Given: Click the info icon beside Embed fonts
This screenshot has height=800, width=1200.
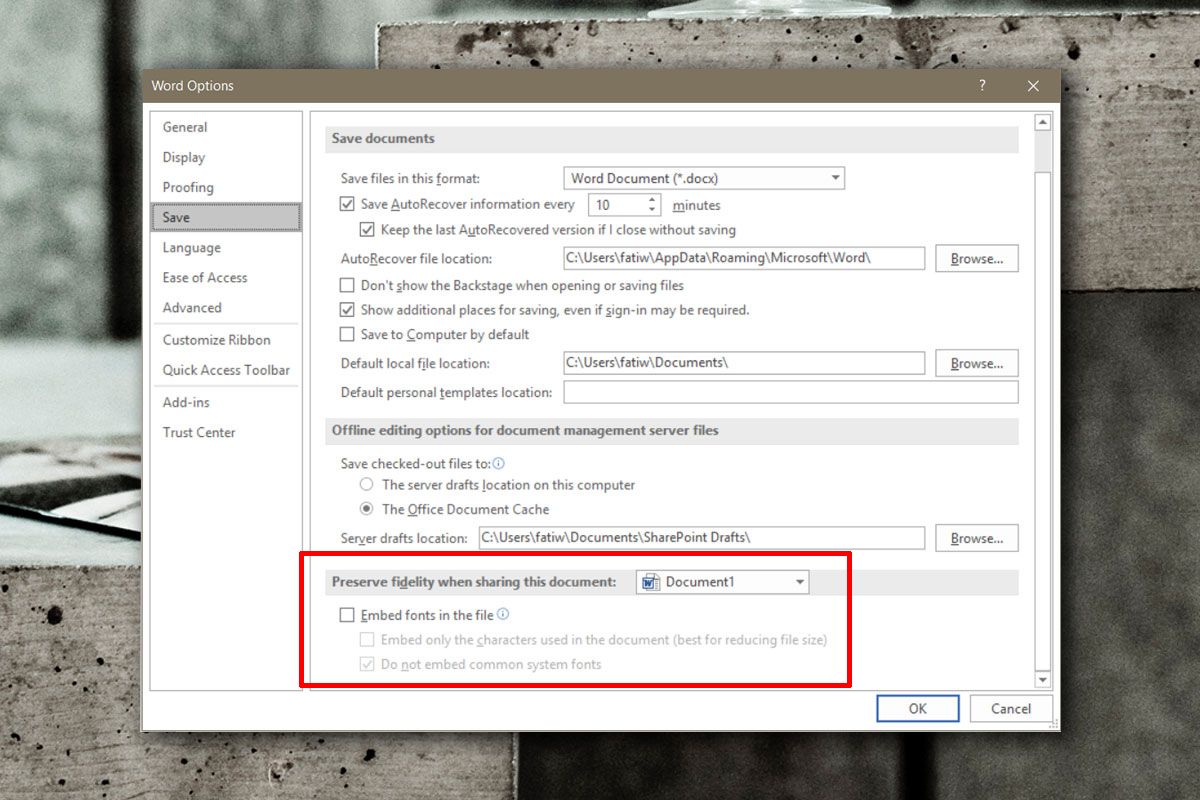Looking at the screenshot, I should click(503, 615).
